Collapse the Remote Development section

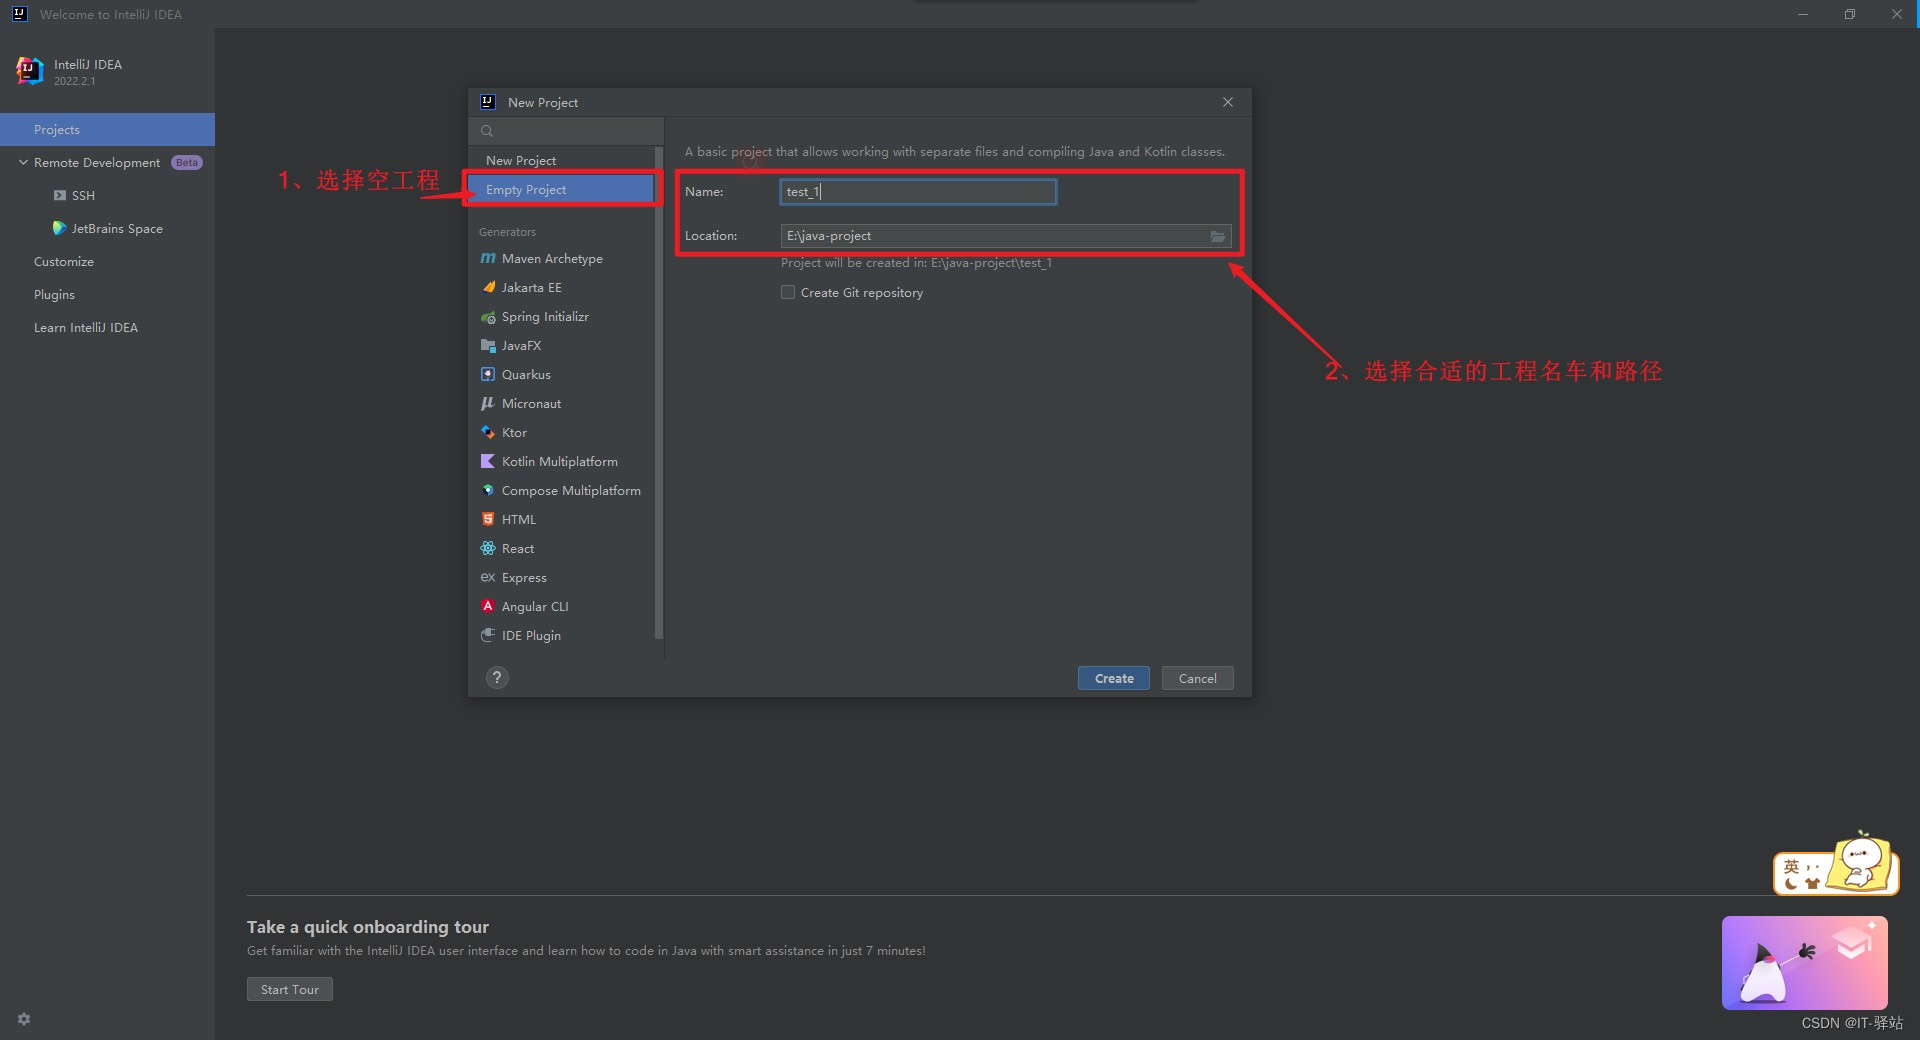tap(23, 162)
